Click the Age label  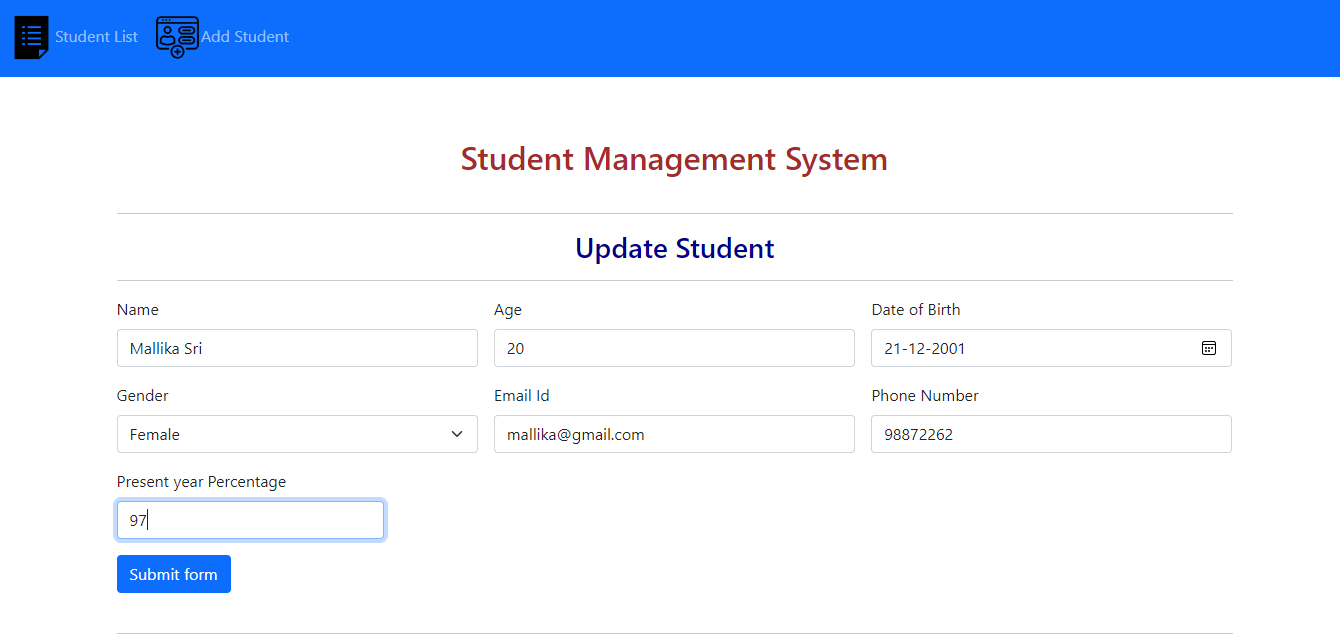point(508,310)
